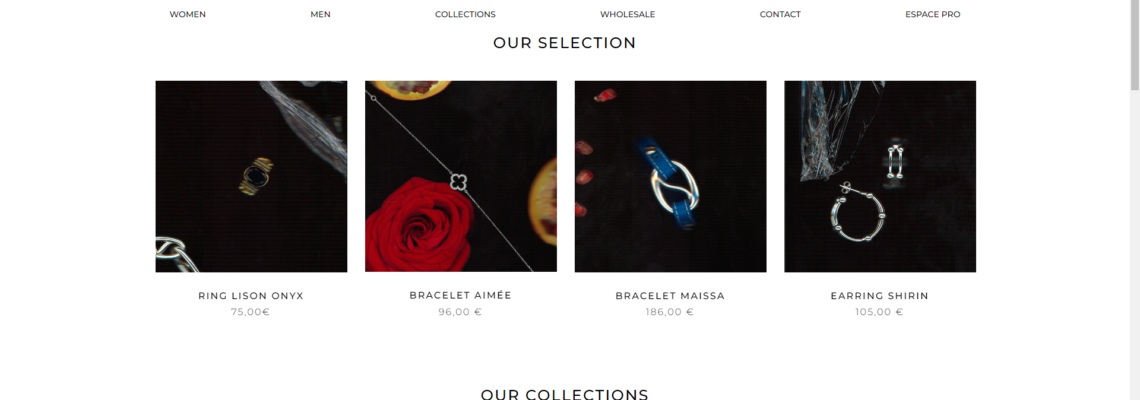Go to ESPACE PRO
Viewport: 1140px width, 400px height.
[933, 15]
